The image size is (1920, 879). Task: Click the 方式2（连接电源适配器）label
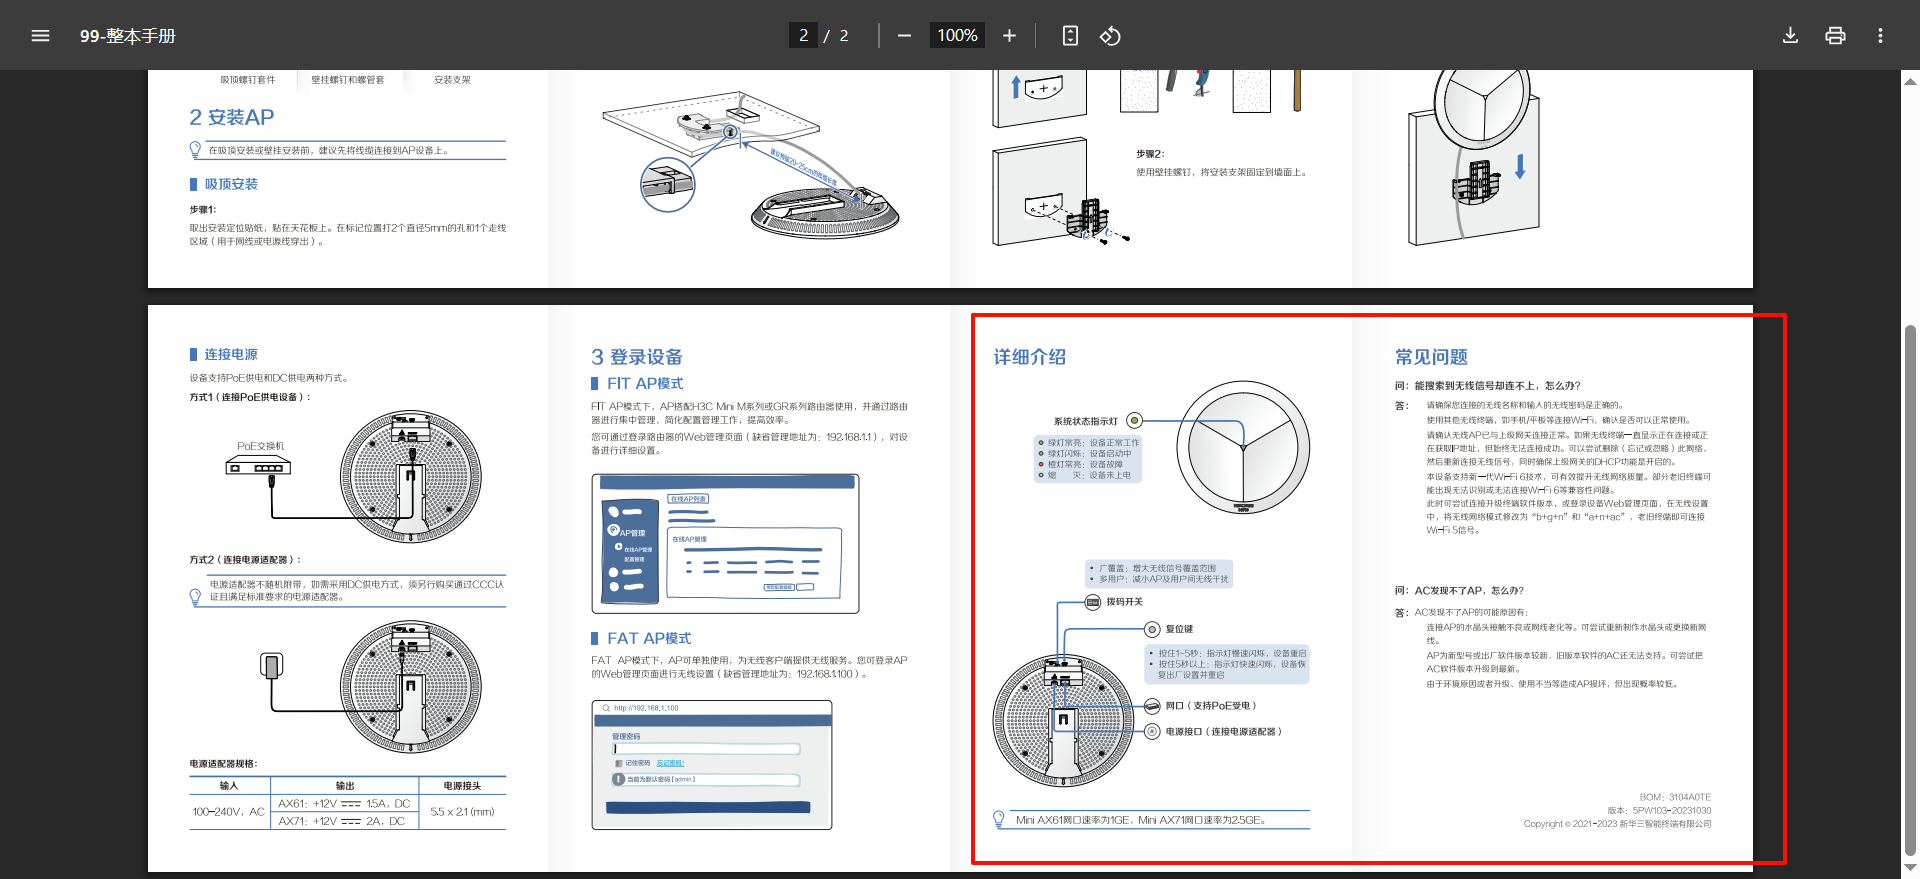pyautogui.click(x=246, y=560)
